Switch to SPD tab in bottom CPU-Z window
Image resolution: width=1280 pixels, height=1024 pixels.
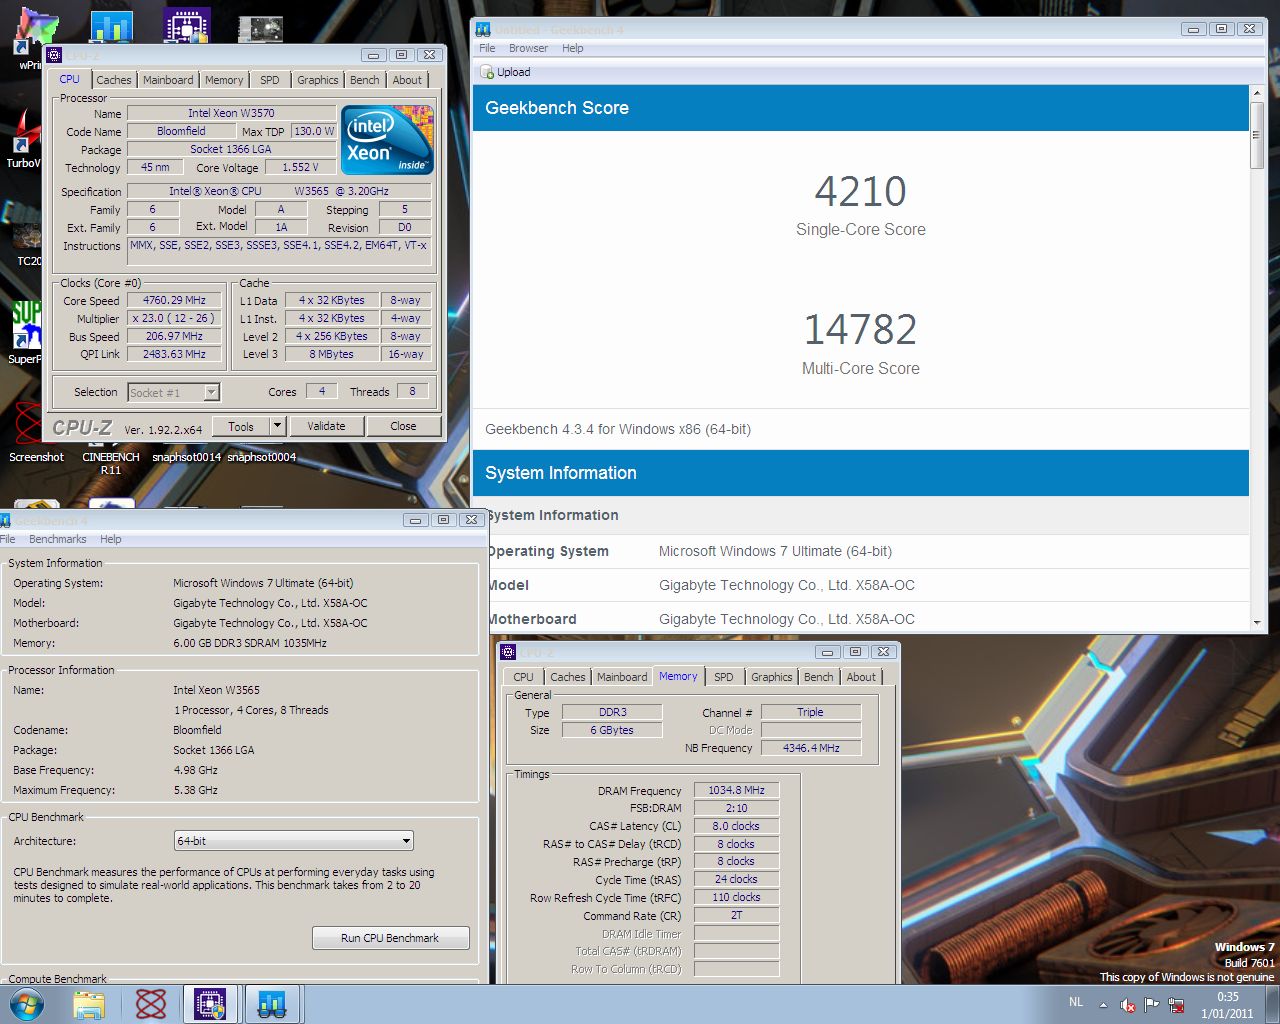(724, 677)
